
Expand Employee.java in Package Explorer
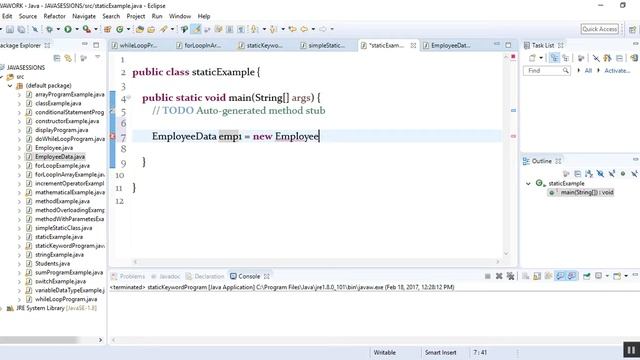click(x=19, y=148)
